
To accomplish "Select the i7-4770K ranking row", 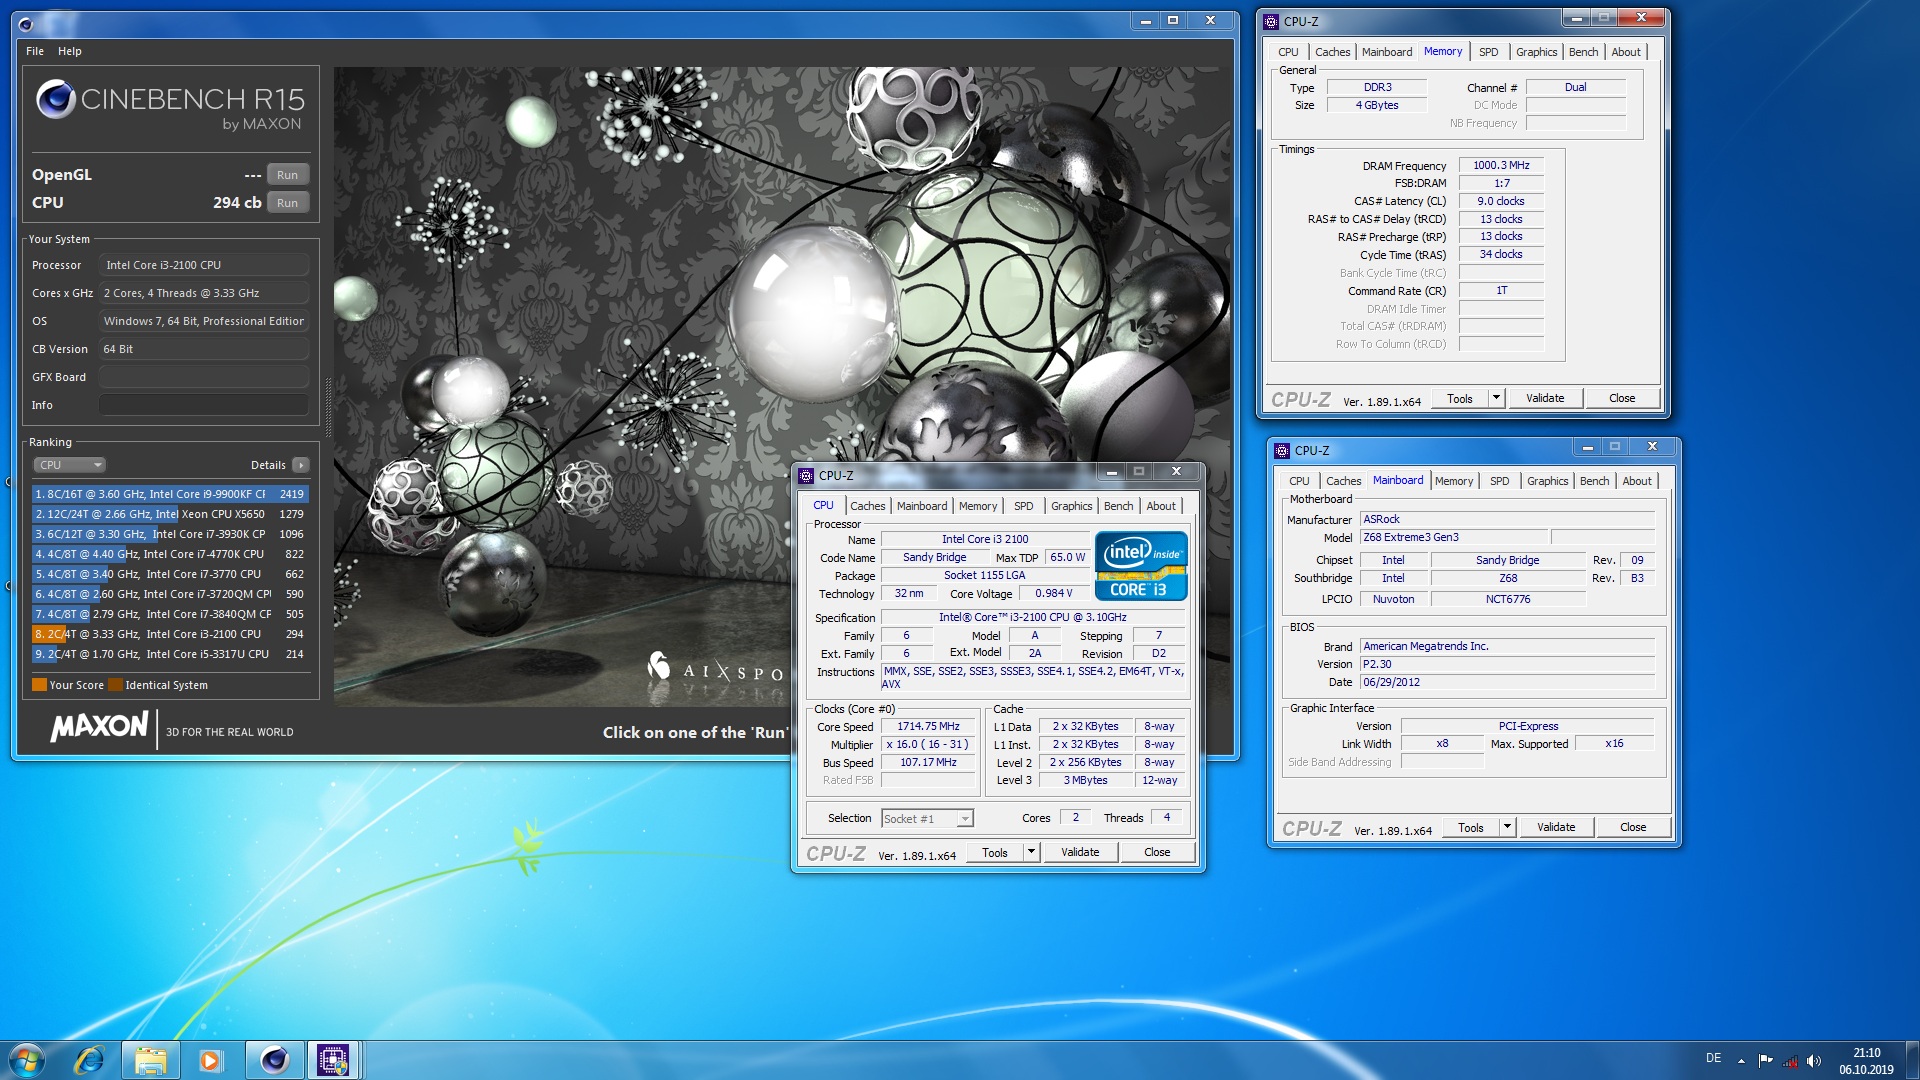I will (x=170, y=554).
